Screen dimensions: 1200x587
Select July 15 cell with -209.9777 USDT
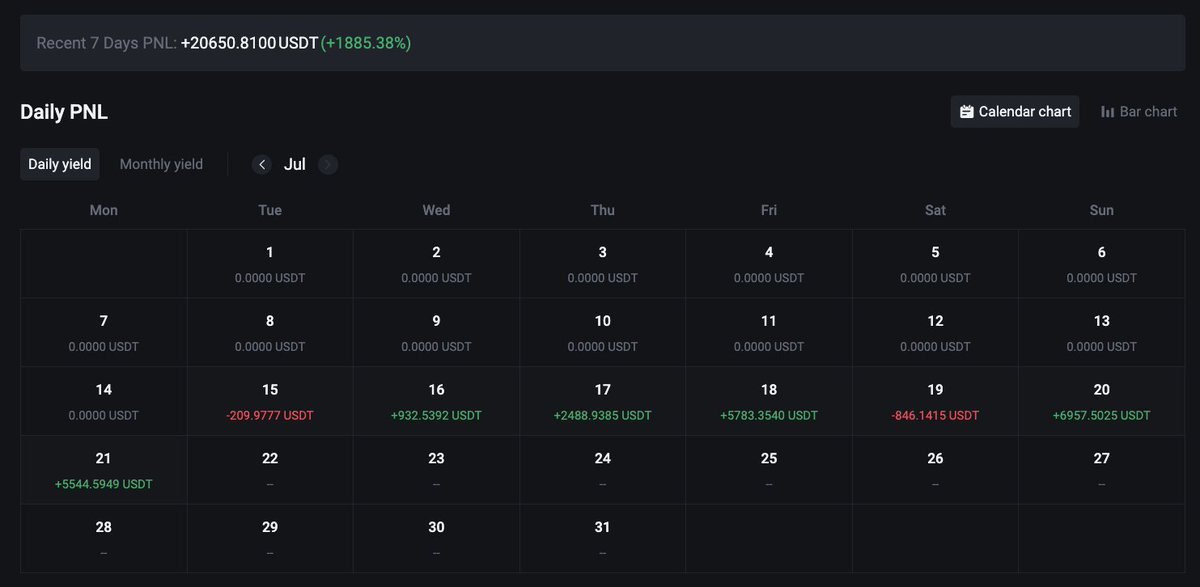(x=270, y=401)
